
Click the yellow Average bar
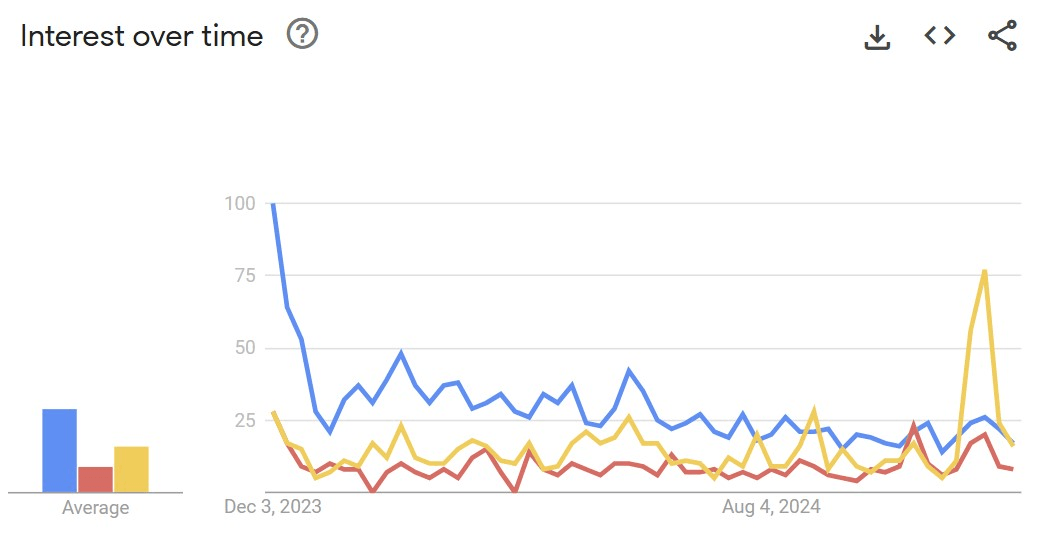(131, 468)
